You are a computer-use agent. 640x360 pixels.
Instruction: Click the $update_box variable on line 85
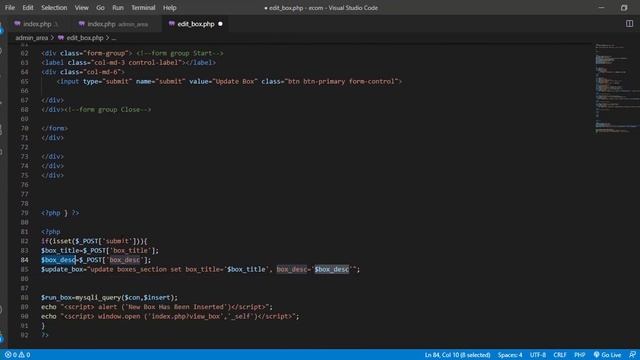coord(62,269)
